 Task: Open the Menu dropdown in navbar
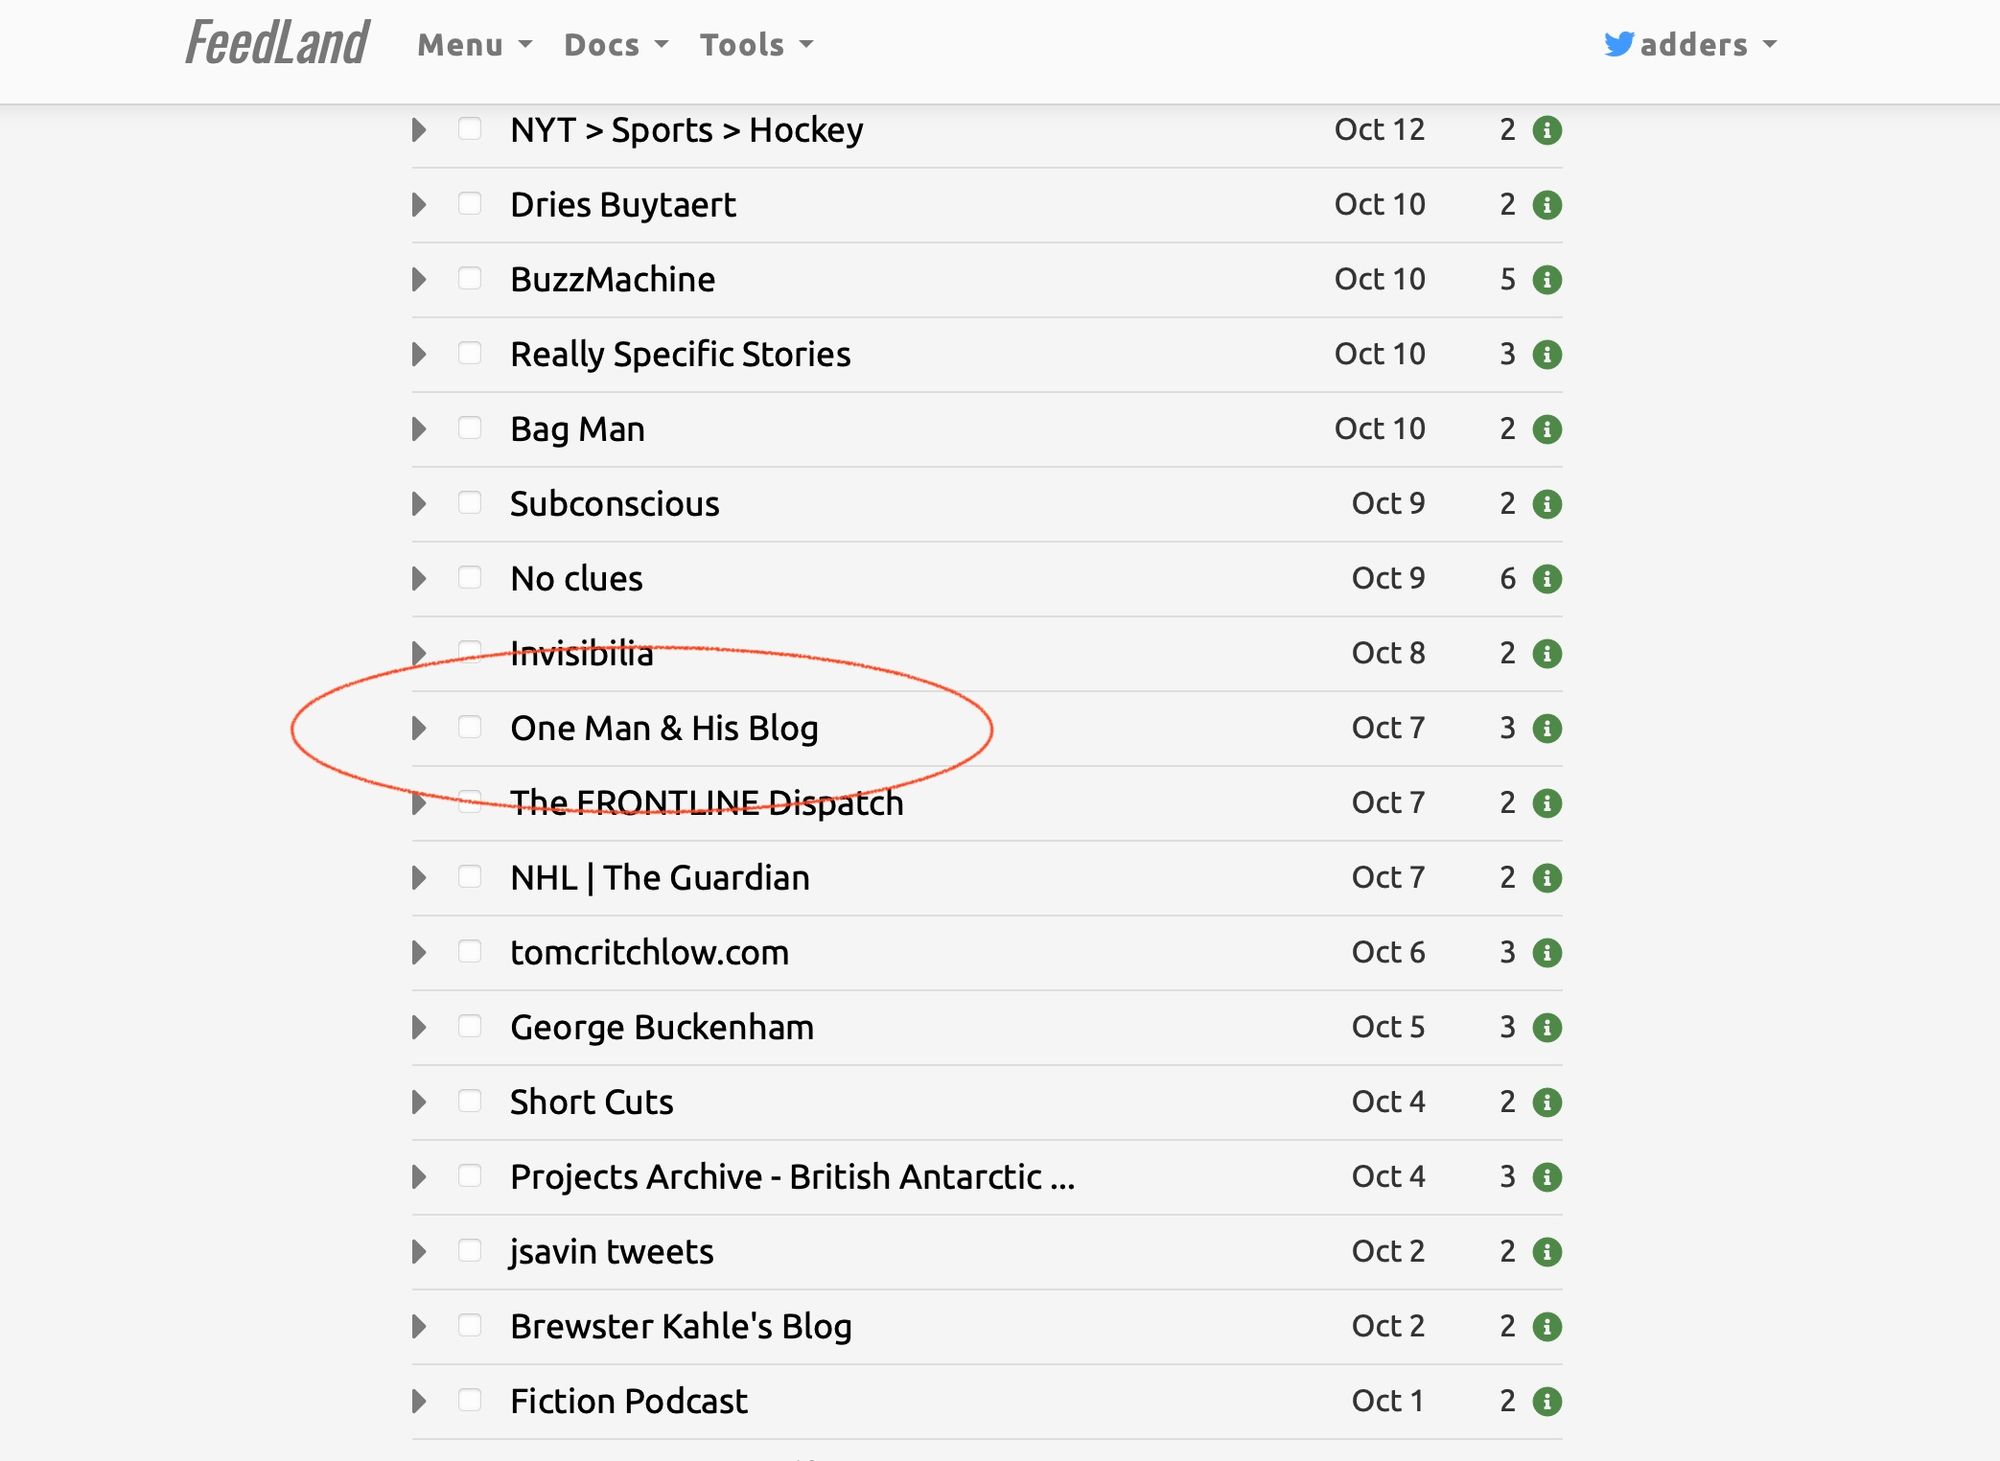point(474,45)
